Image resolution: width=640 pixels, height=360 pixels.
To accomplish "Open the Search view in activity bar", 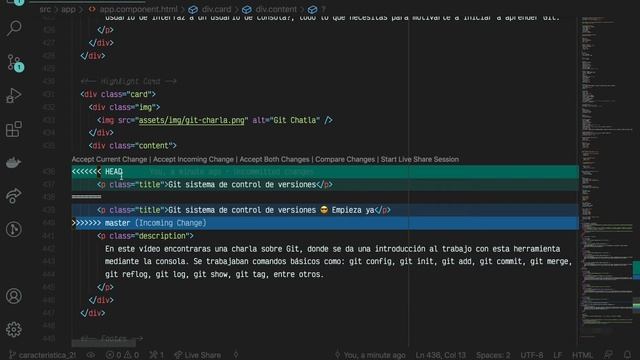I will point(14,28).
